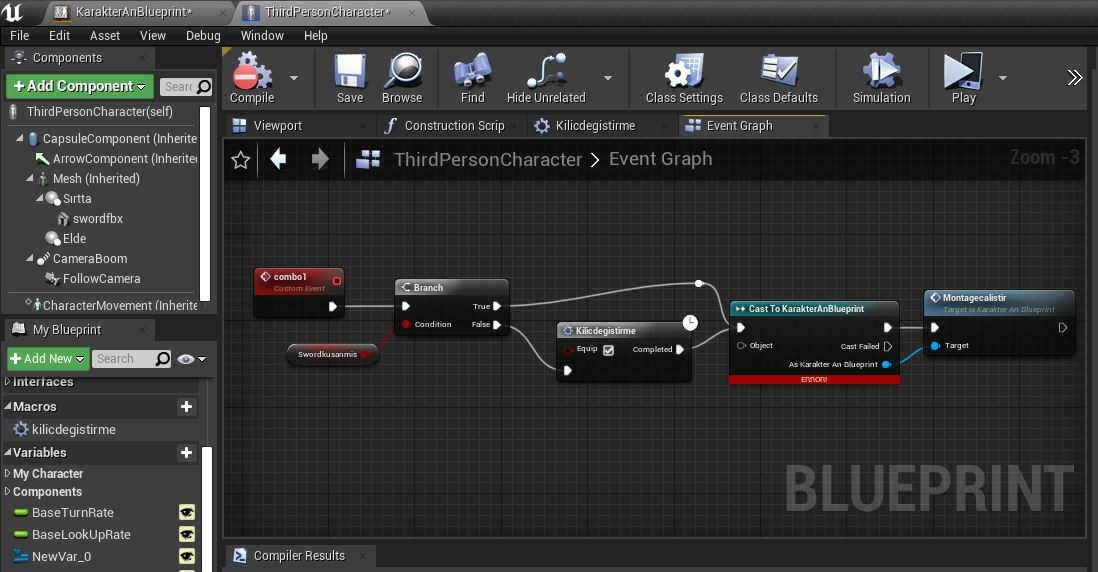Screen dimensions: 1098x572
Task: Toggle Equip checkbox on Kilicdegistirme node
Action: click(x=609, y=350)
